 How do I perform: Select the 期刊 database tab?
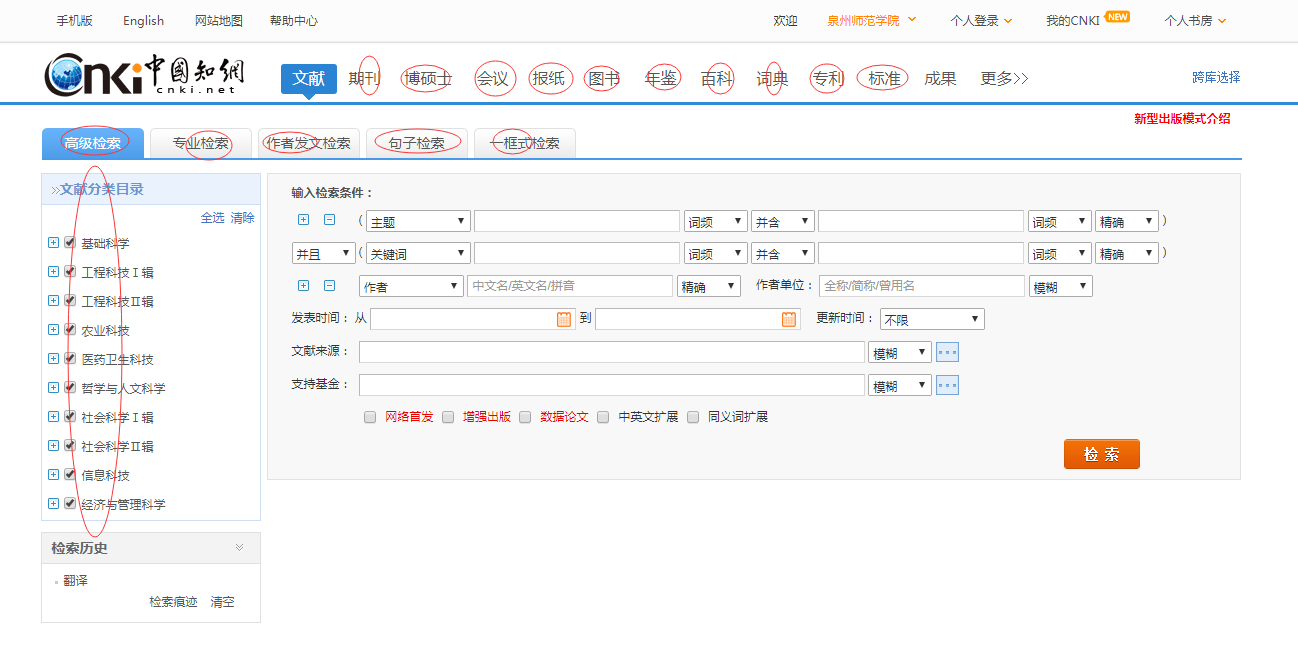364,78
